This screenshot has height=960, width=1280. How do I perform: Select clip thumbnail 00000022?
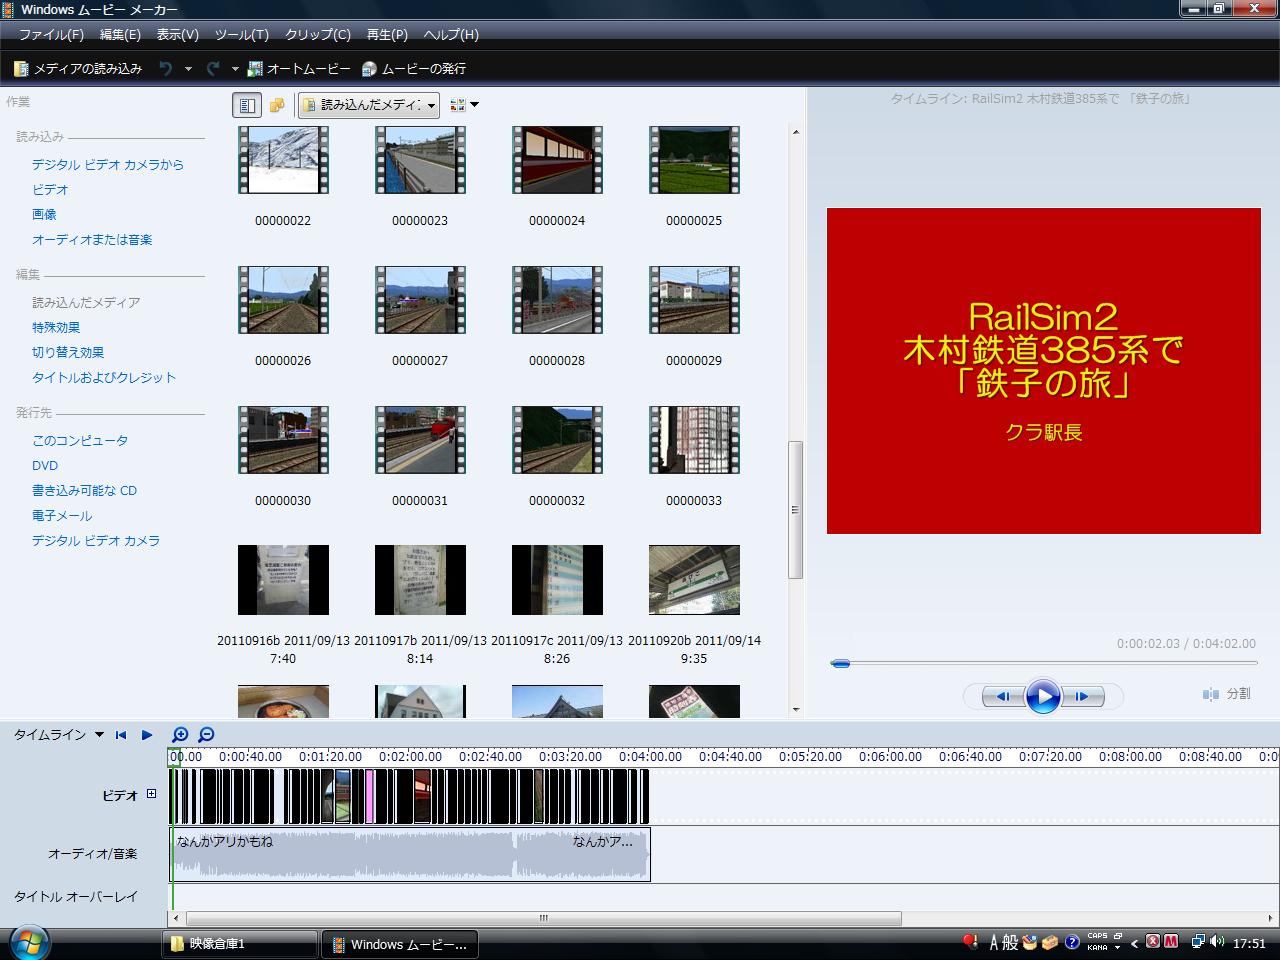(x=283, y=160)
